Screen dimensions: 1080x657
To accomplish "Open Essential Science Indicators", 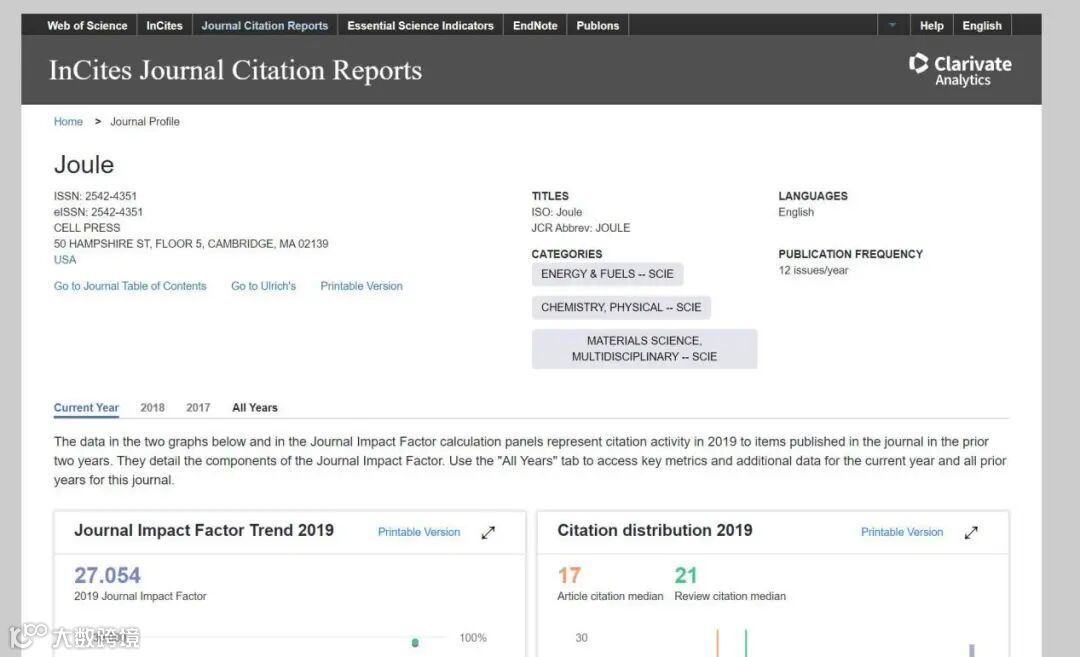I will (420, 25).
